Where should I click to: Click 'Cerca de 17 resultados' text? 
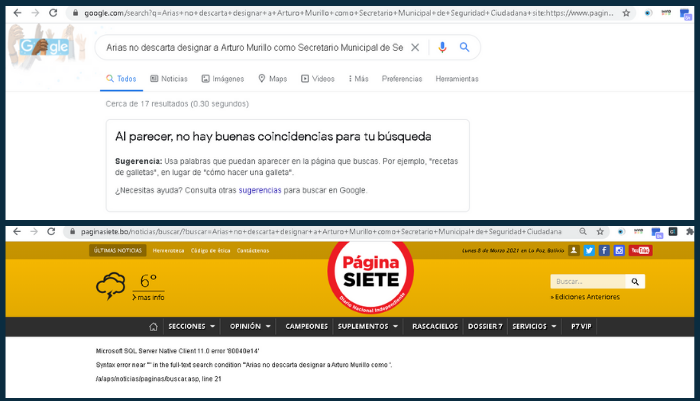tap(177, 104)
